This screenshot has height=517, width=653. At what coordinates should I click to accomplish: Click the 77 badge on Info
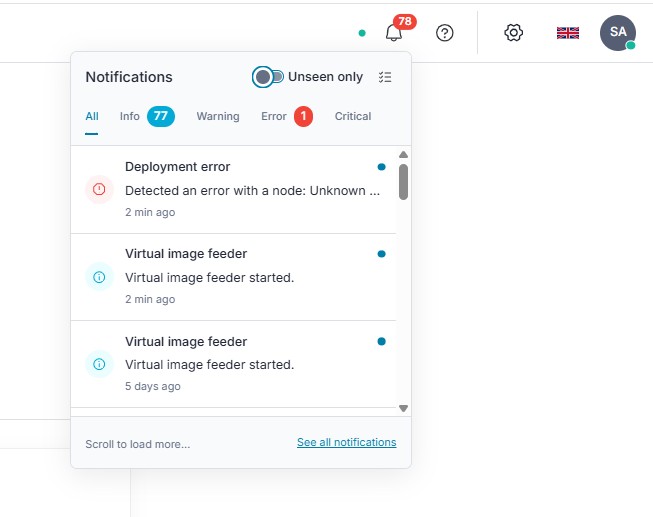click(161, 116)
